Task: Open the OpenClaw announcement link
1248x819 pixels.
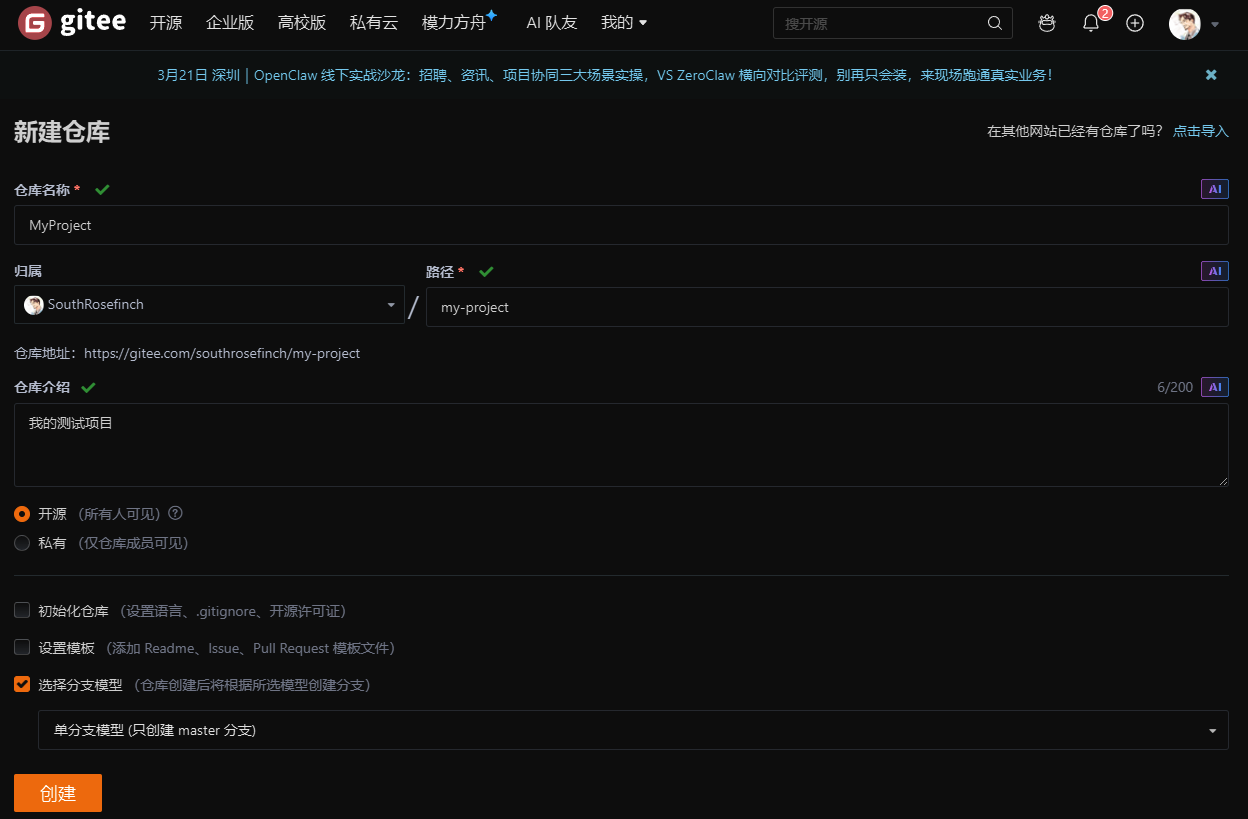Action: pos(605,75)
